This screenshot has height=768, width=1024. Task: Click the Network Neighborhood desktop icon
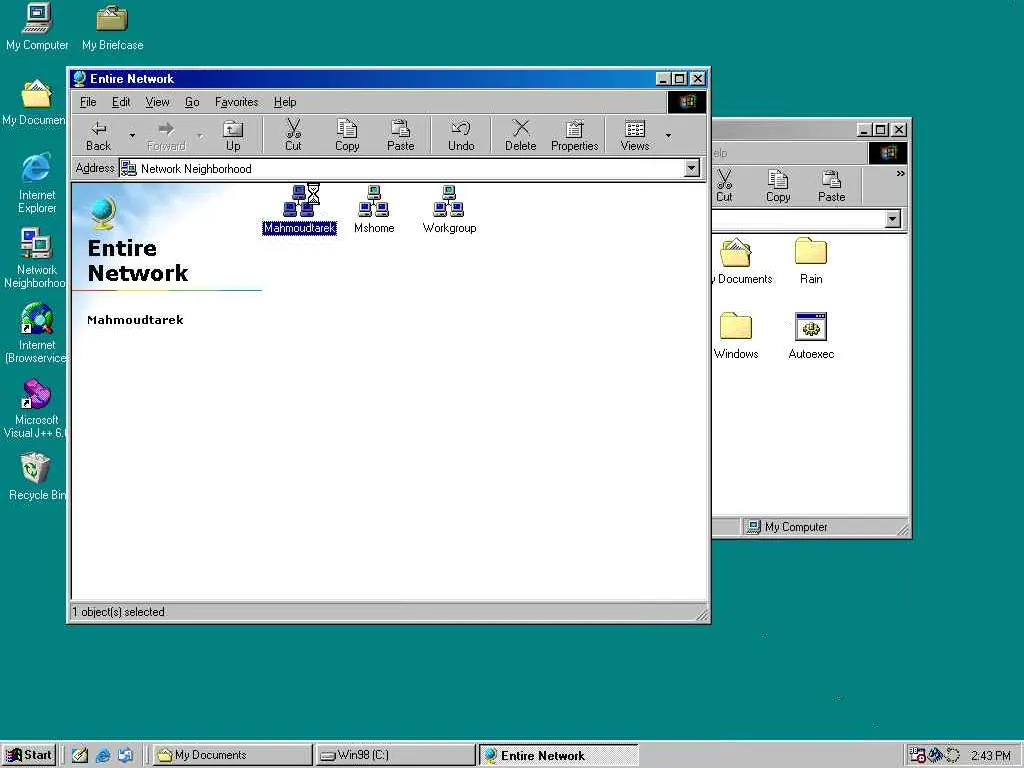pyautogui.click(x=35, y=258)
